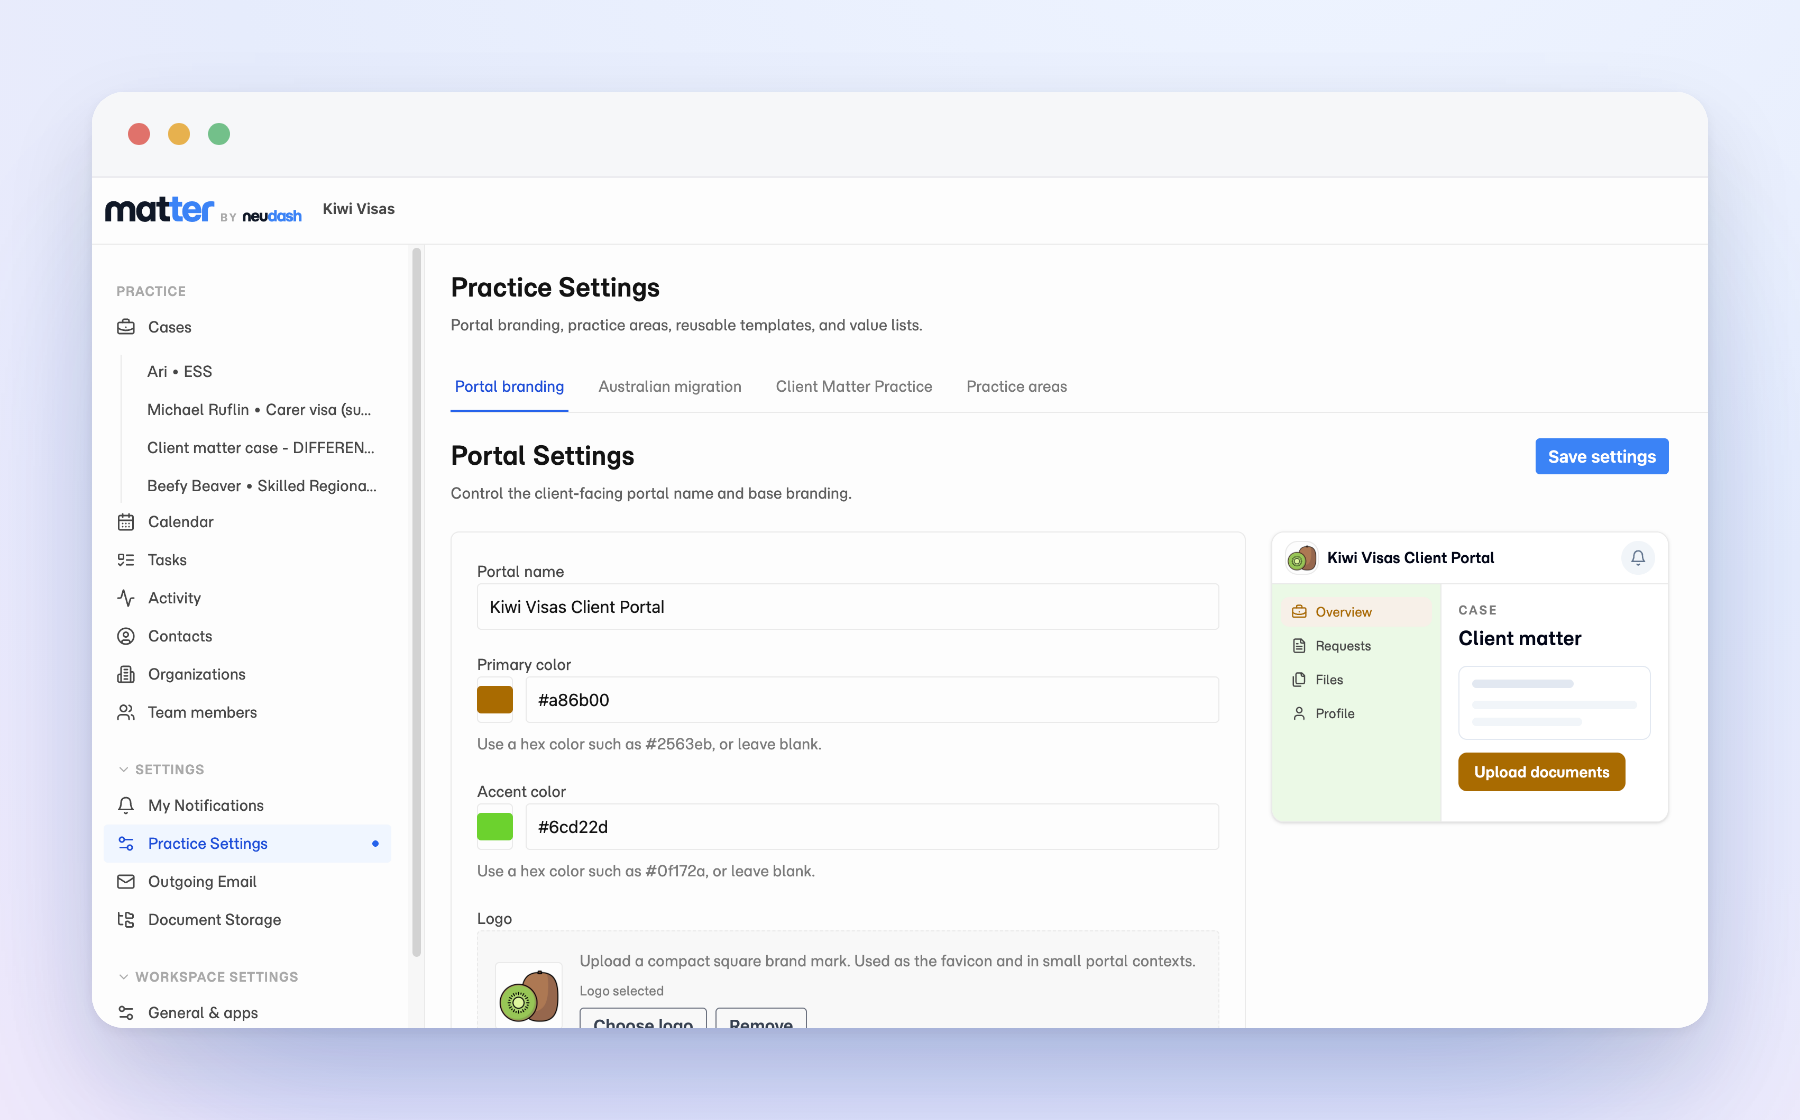Open Contacts in the sidebar
This screenshot has width=1800, height=1120.
tap(180, 636)
